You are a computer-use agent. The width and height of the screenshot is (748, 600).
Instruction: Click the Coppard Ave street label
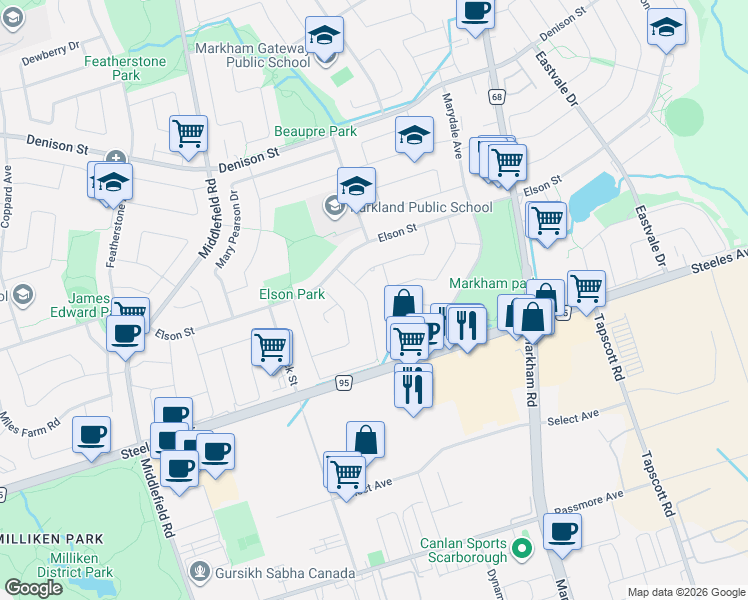pos(6,197)
